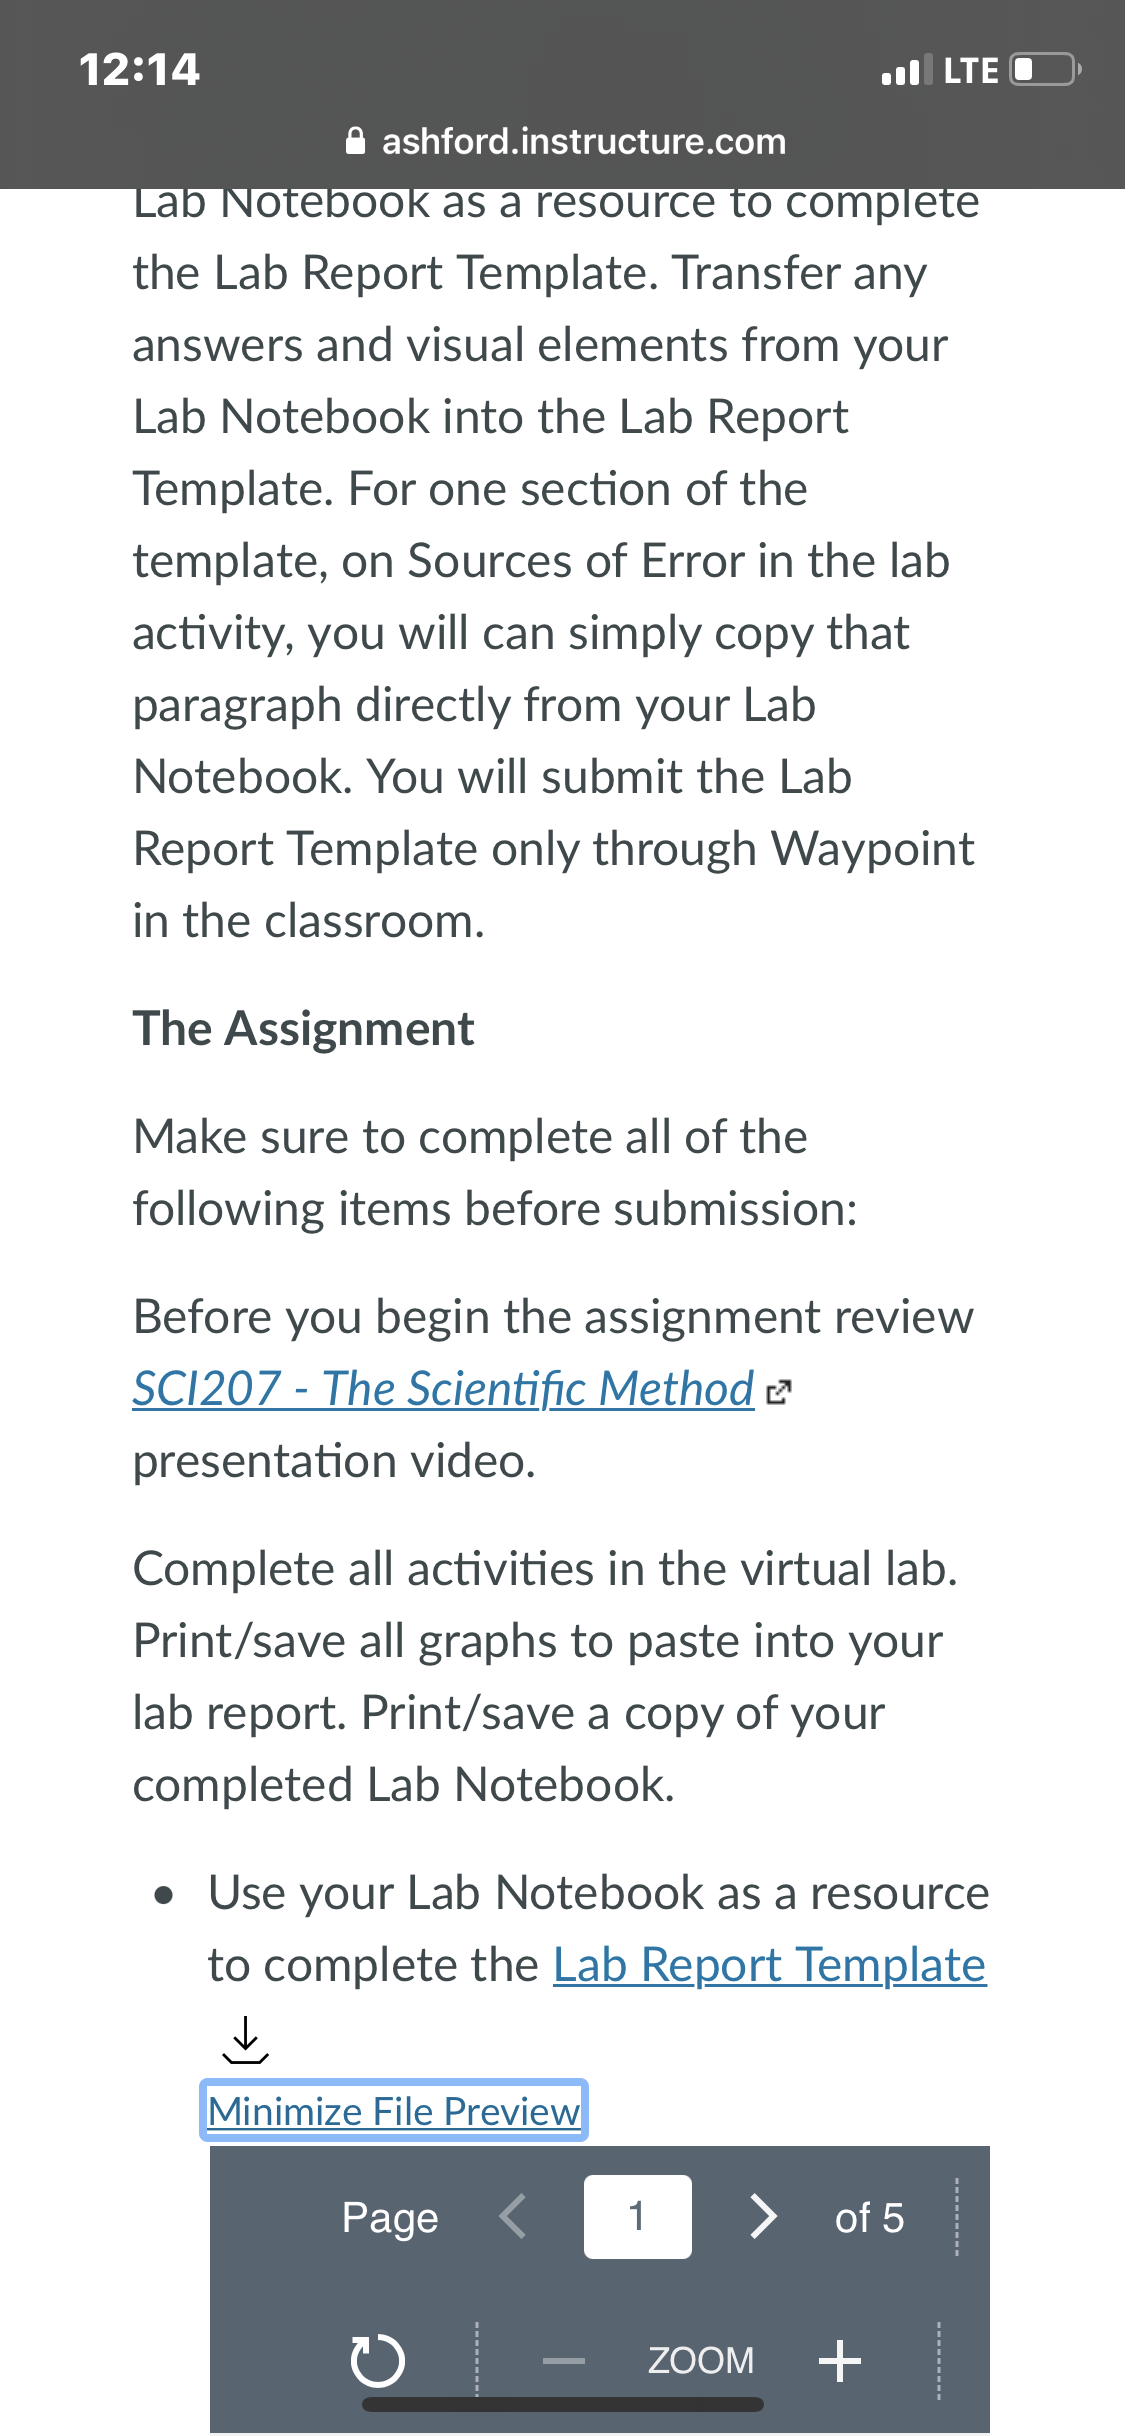Rotate the document preview
Screen dimensions: 1125x2436
point(378,2360)
